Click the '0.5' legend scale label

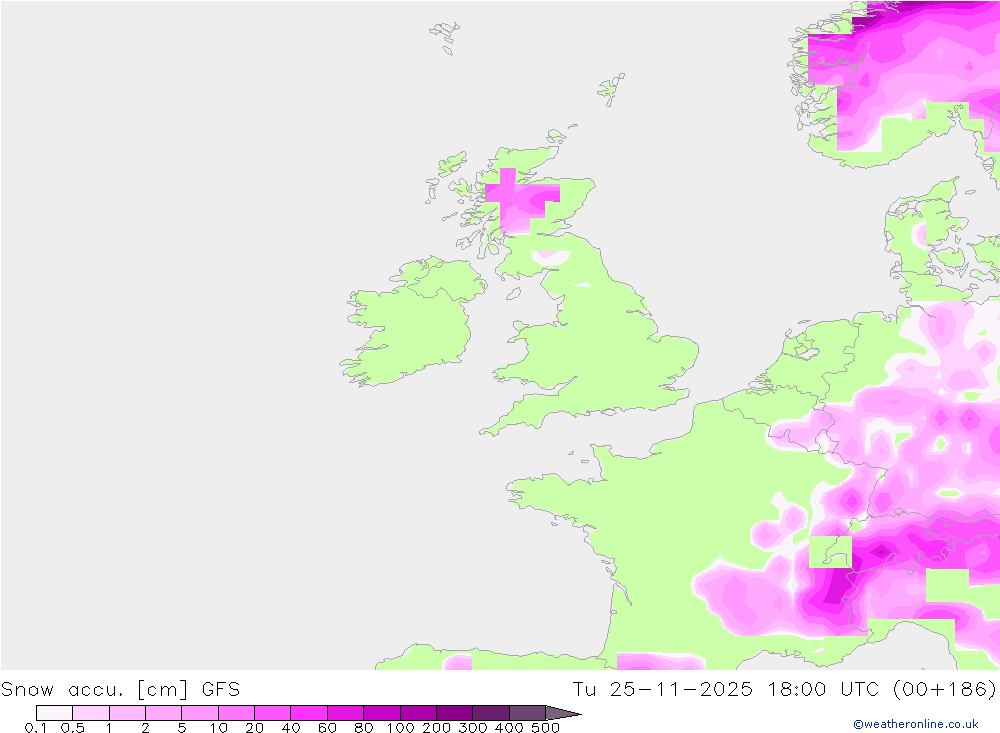tap(73, 728)
